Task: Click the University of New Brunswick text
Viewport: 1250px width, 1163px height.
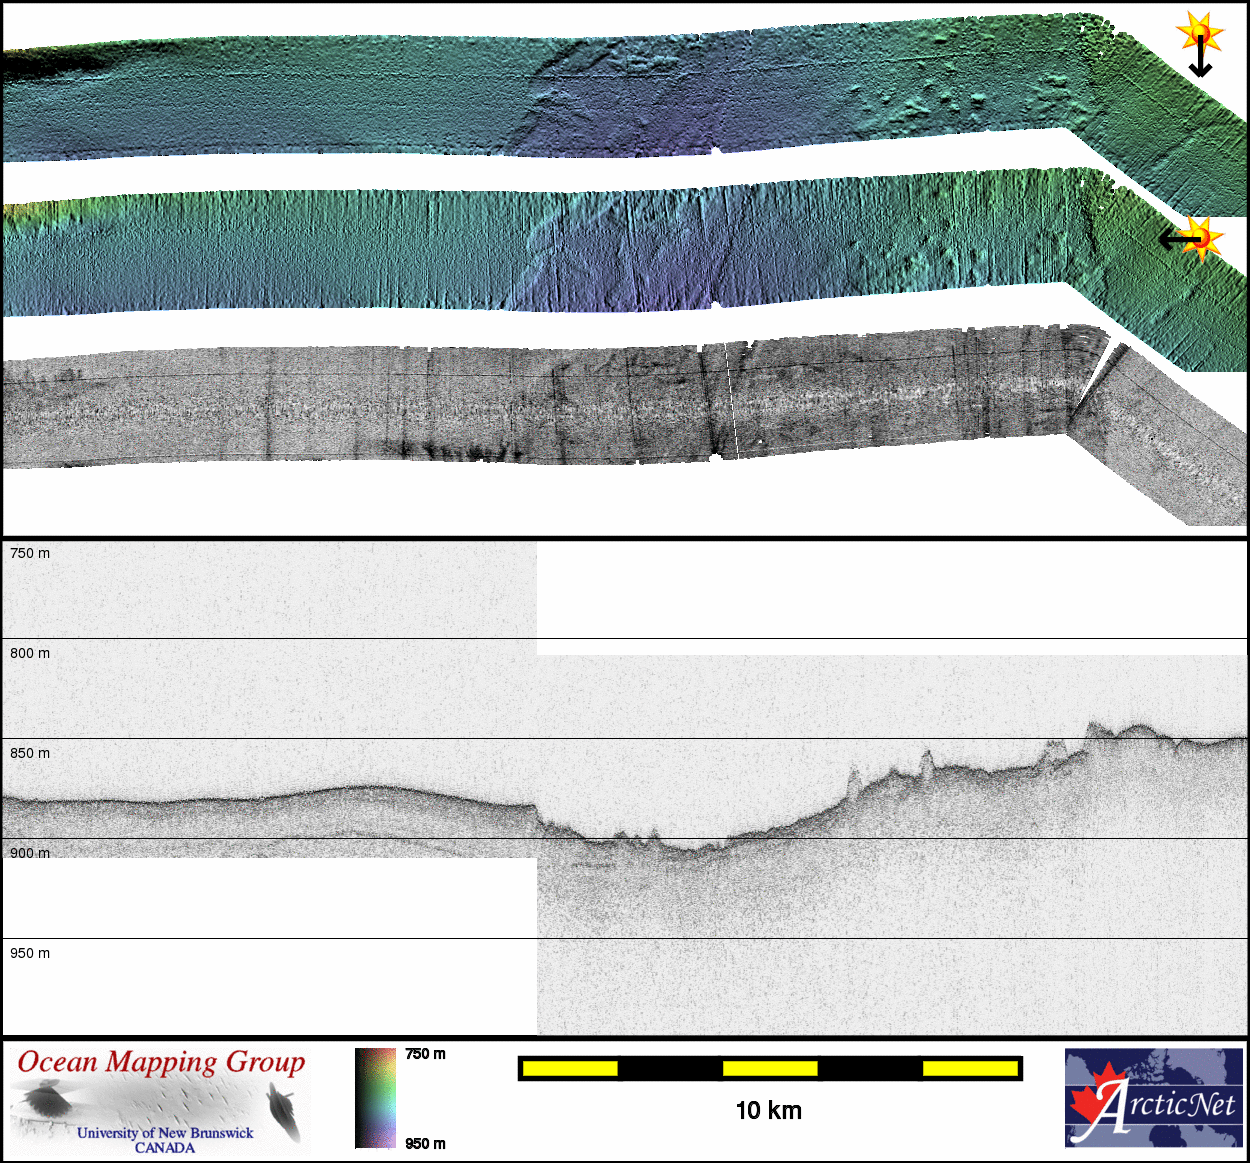Action: 165,1133
